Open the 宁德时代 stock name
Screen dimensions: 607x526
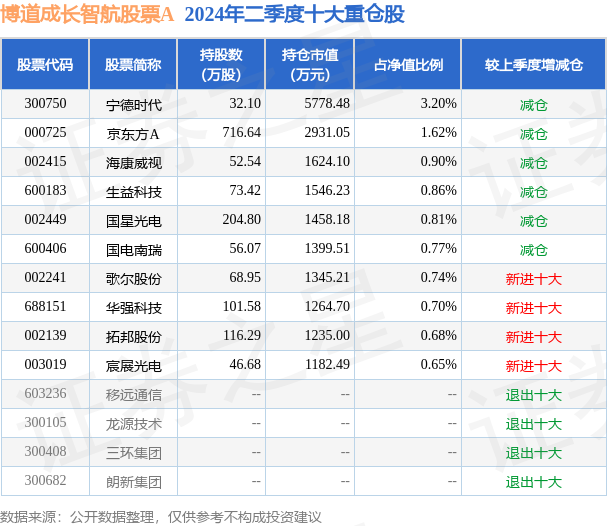coord(133,104)
